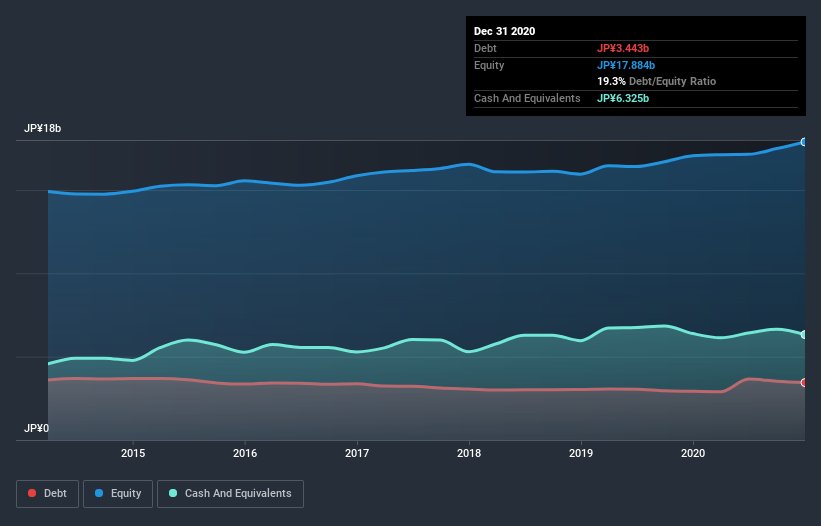Click the Debt label in the tooltip
Image resolution: width=821 pixels, height=526 pixels.
(485, 48)
